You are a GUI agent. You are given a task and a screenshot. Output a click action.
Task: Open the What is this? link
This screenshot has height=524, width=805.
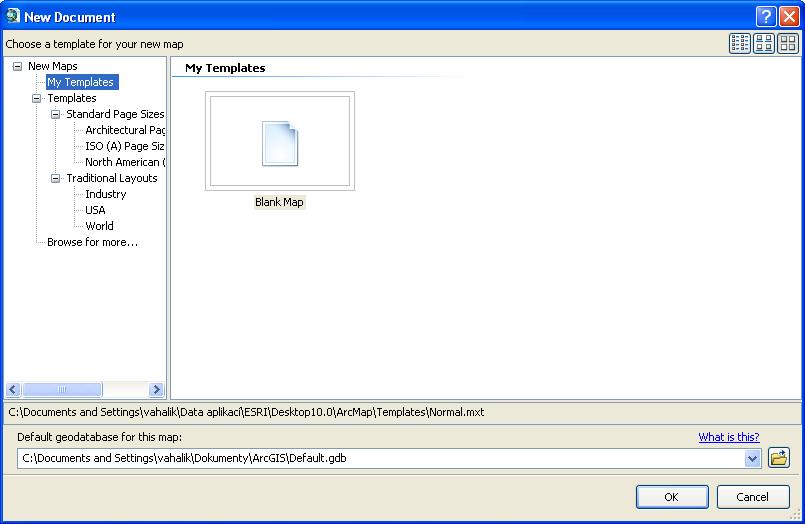(729, 437)
